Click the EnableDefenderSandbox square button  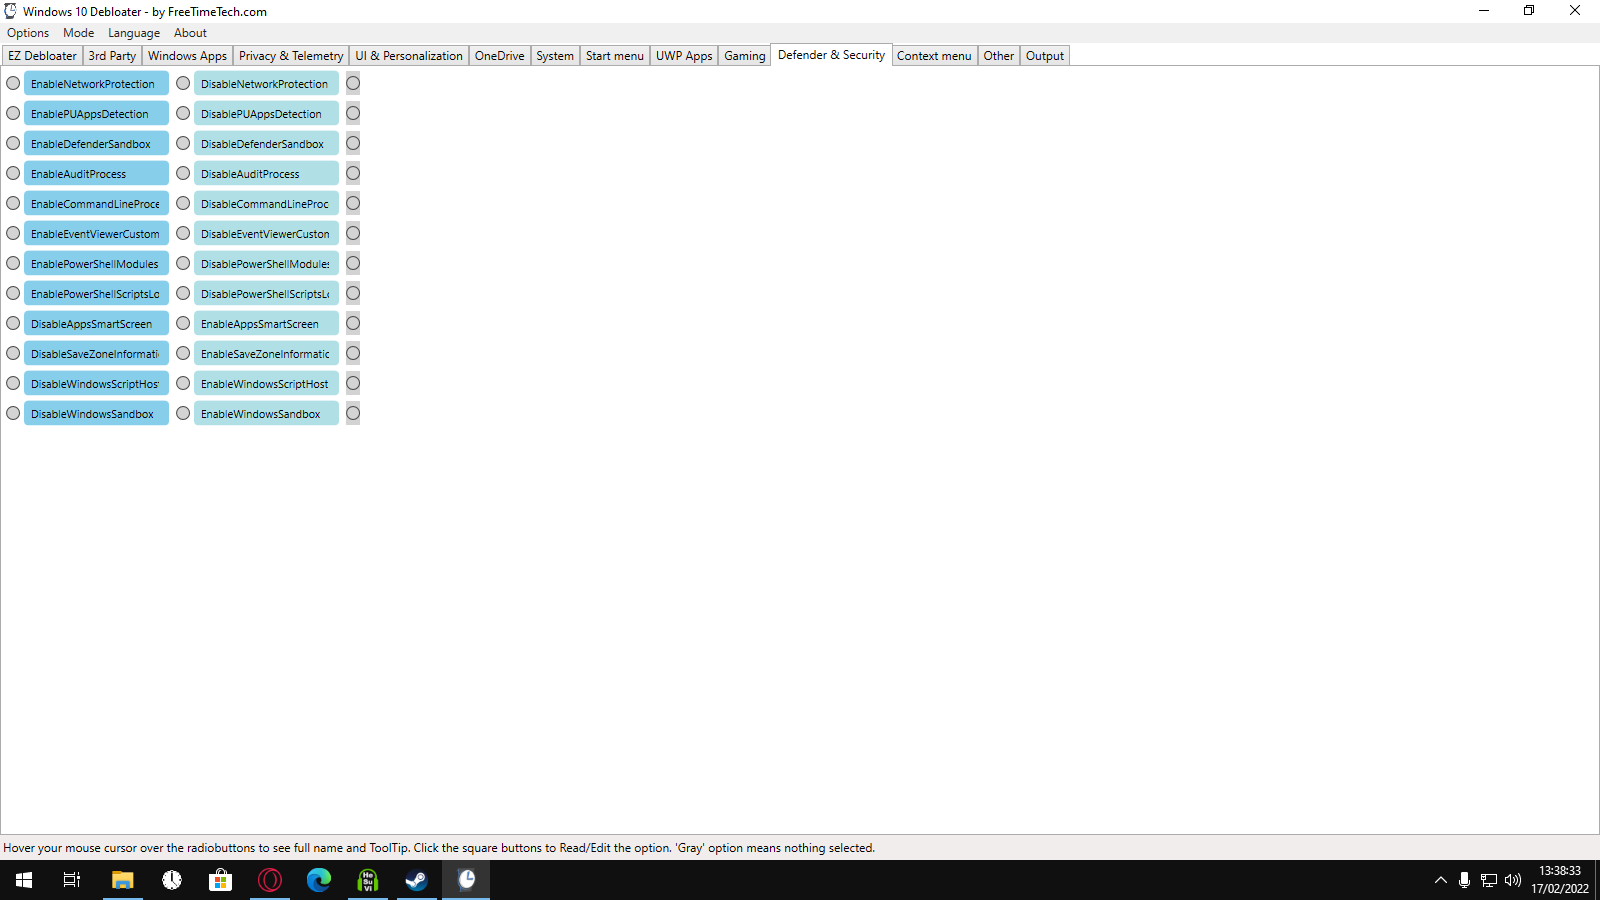point(96,143)
